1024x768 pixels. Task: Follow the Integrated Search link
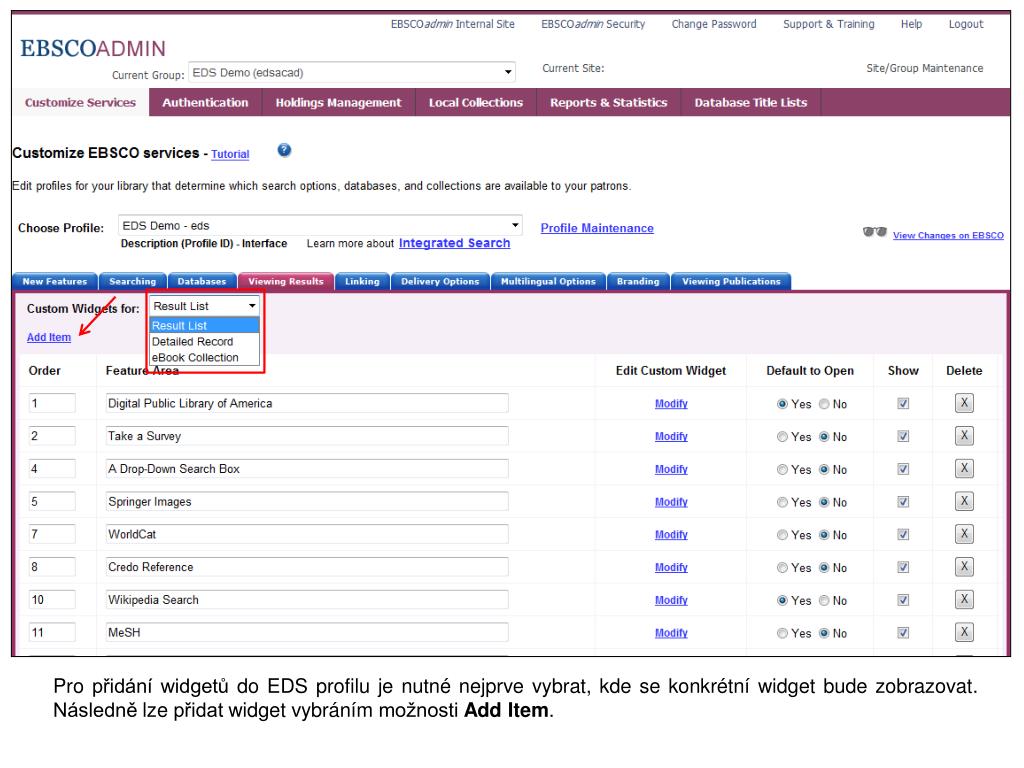click(455, 243)
